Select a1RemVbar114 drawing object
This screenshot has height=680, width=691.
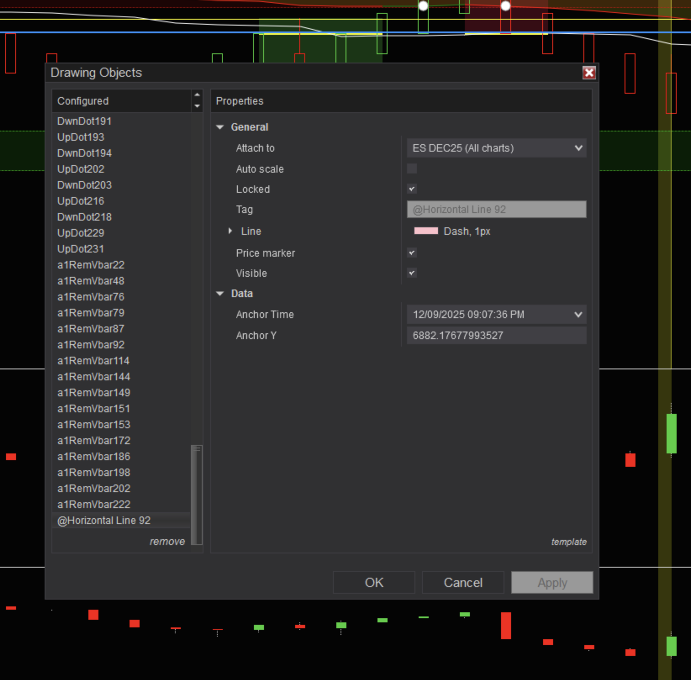tap(91, 361)
